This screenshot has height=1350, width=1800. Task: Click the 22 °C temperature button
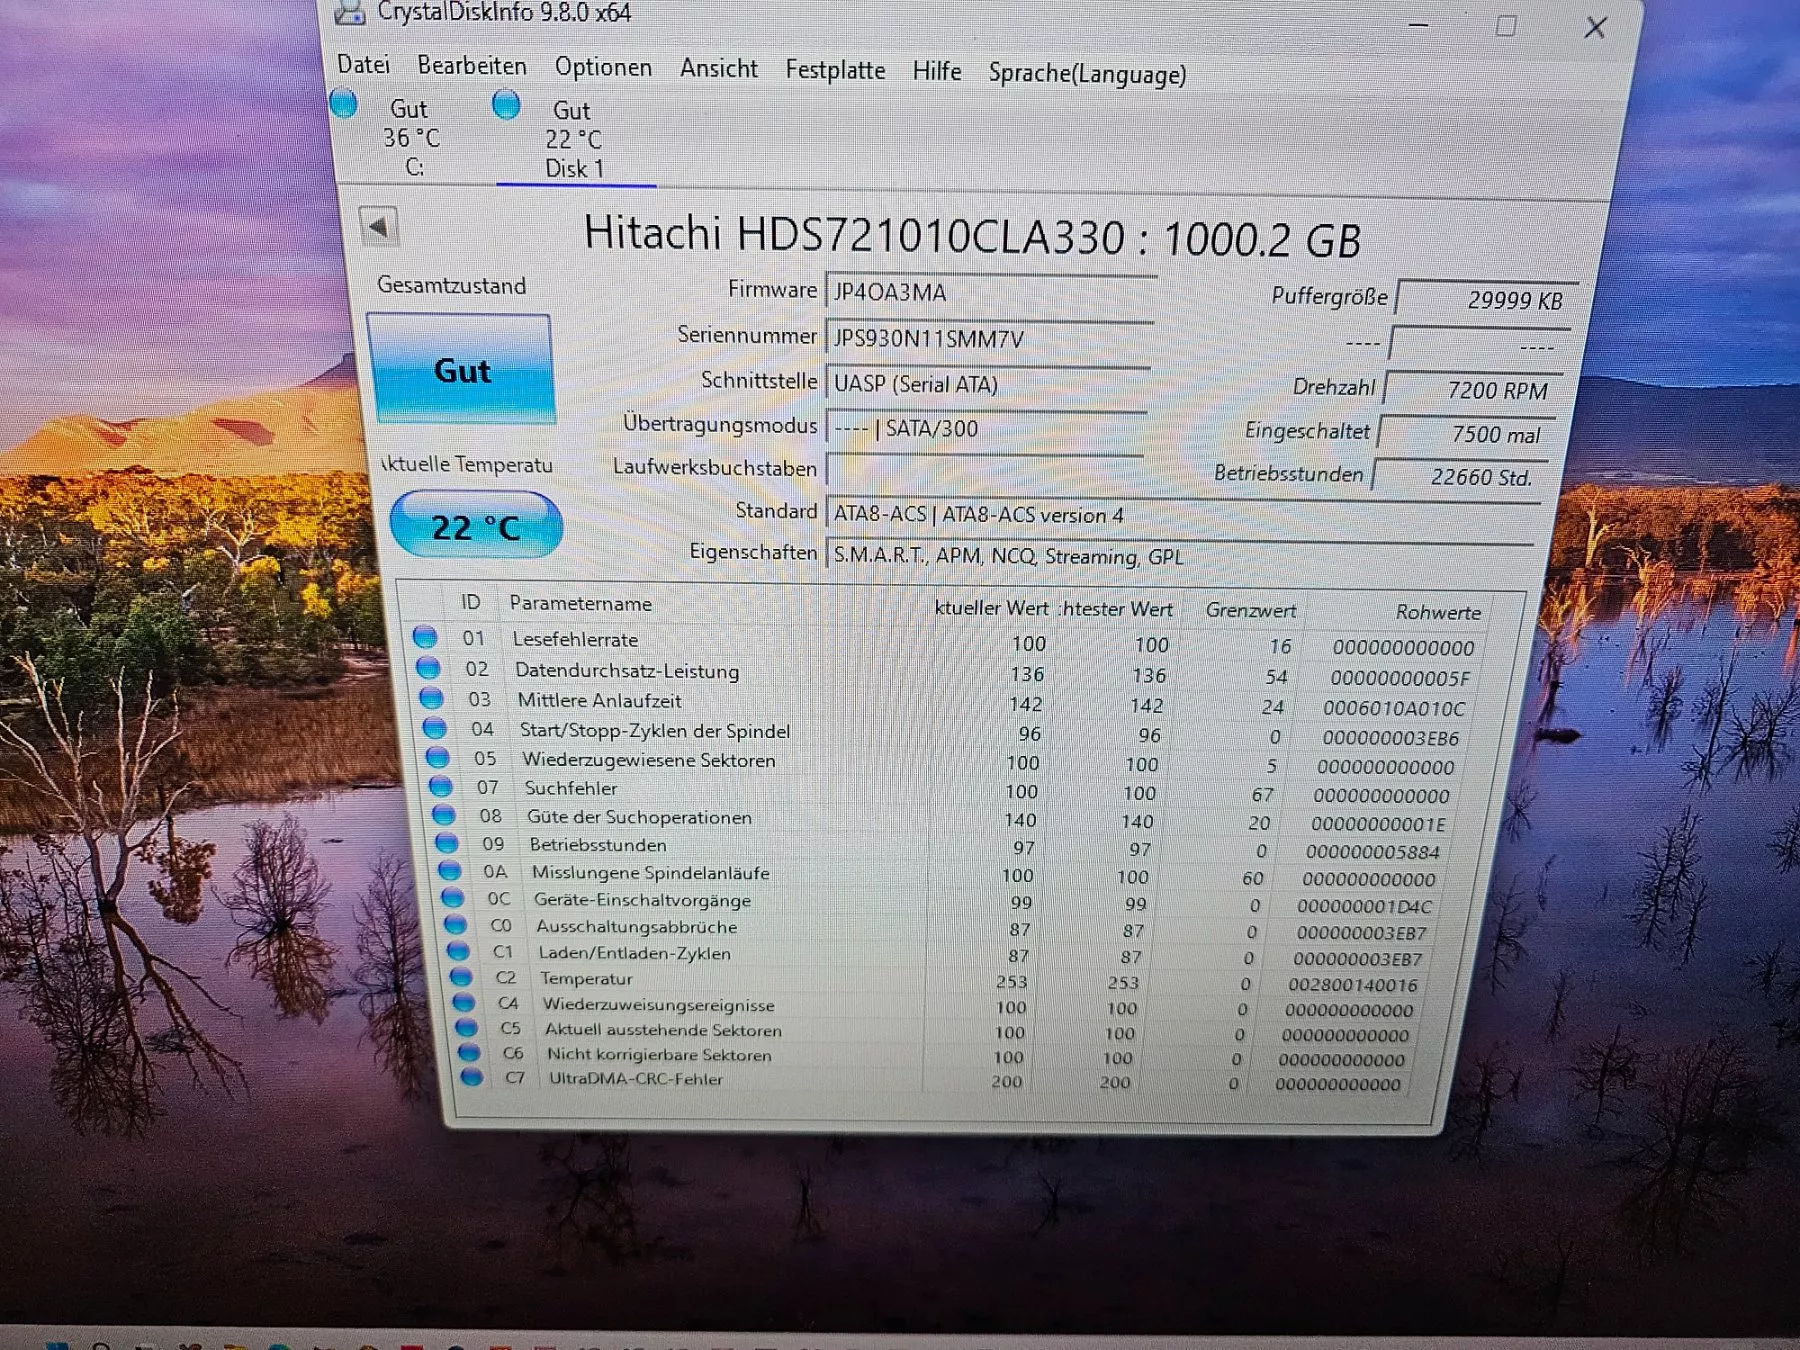point(475,525)
